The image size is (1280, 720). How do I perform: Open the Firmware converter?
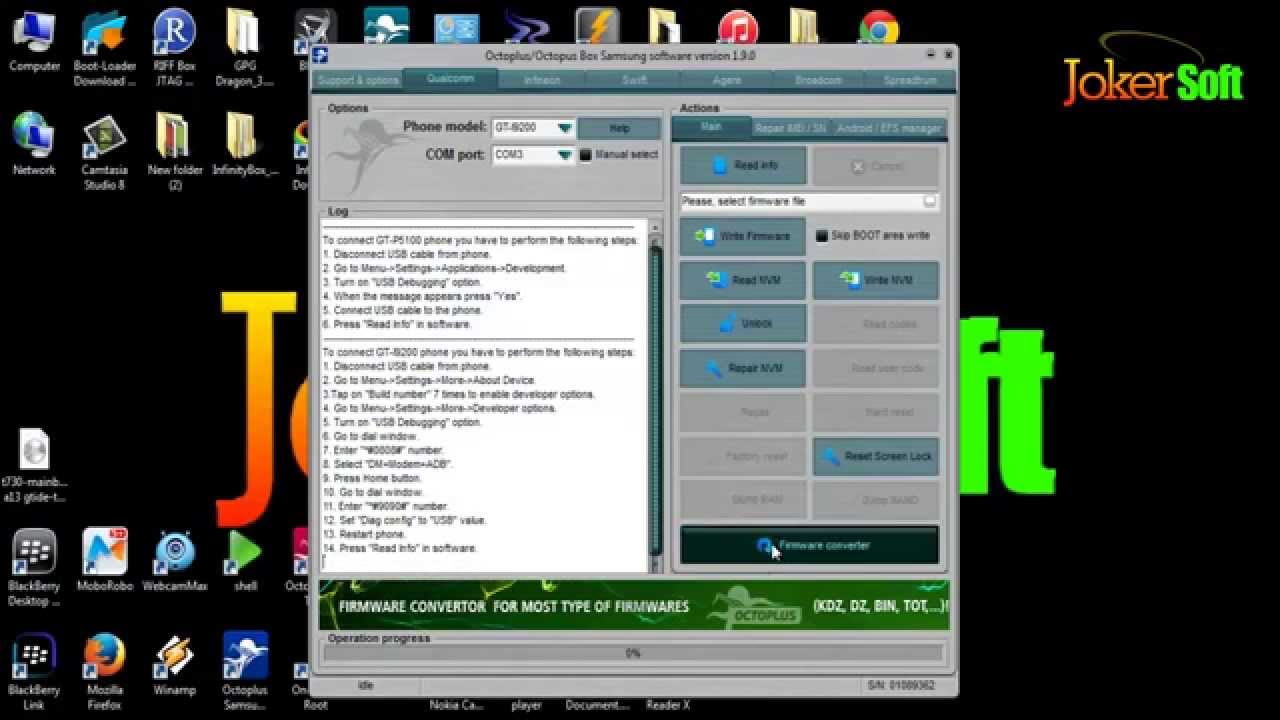[809, 545]
